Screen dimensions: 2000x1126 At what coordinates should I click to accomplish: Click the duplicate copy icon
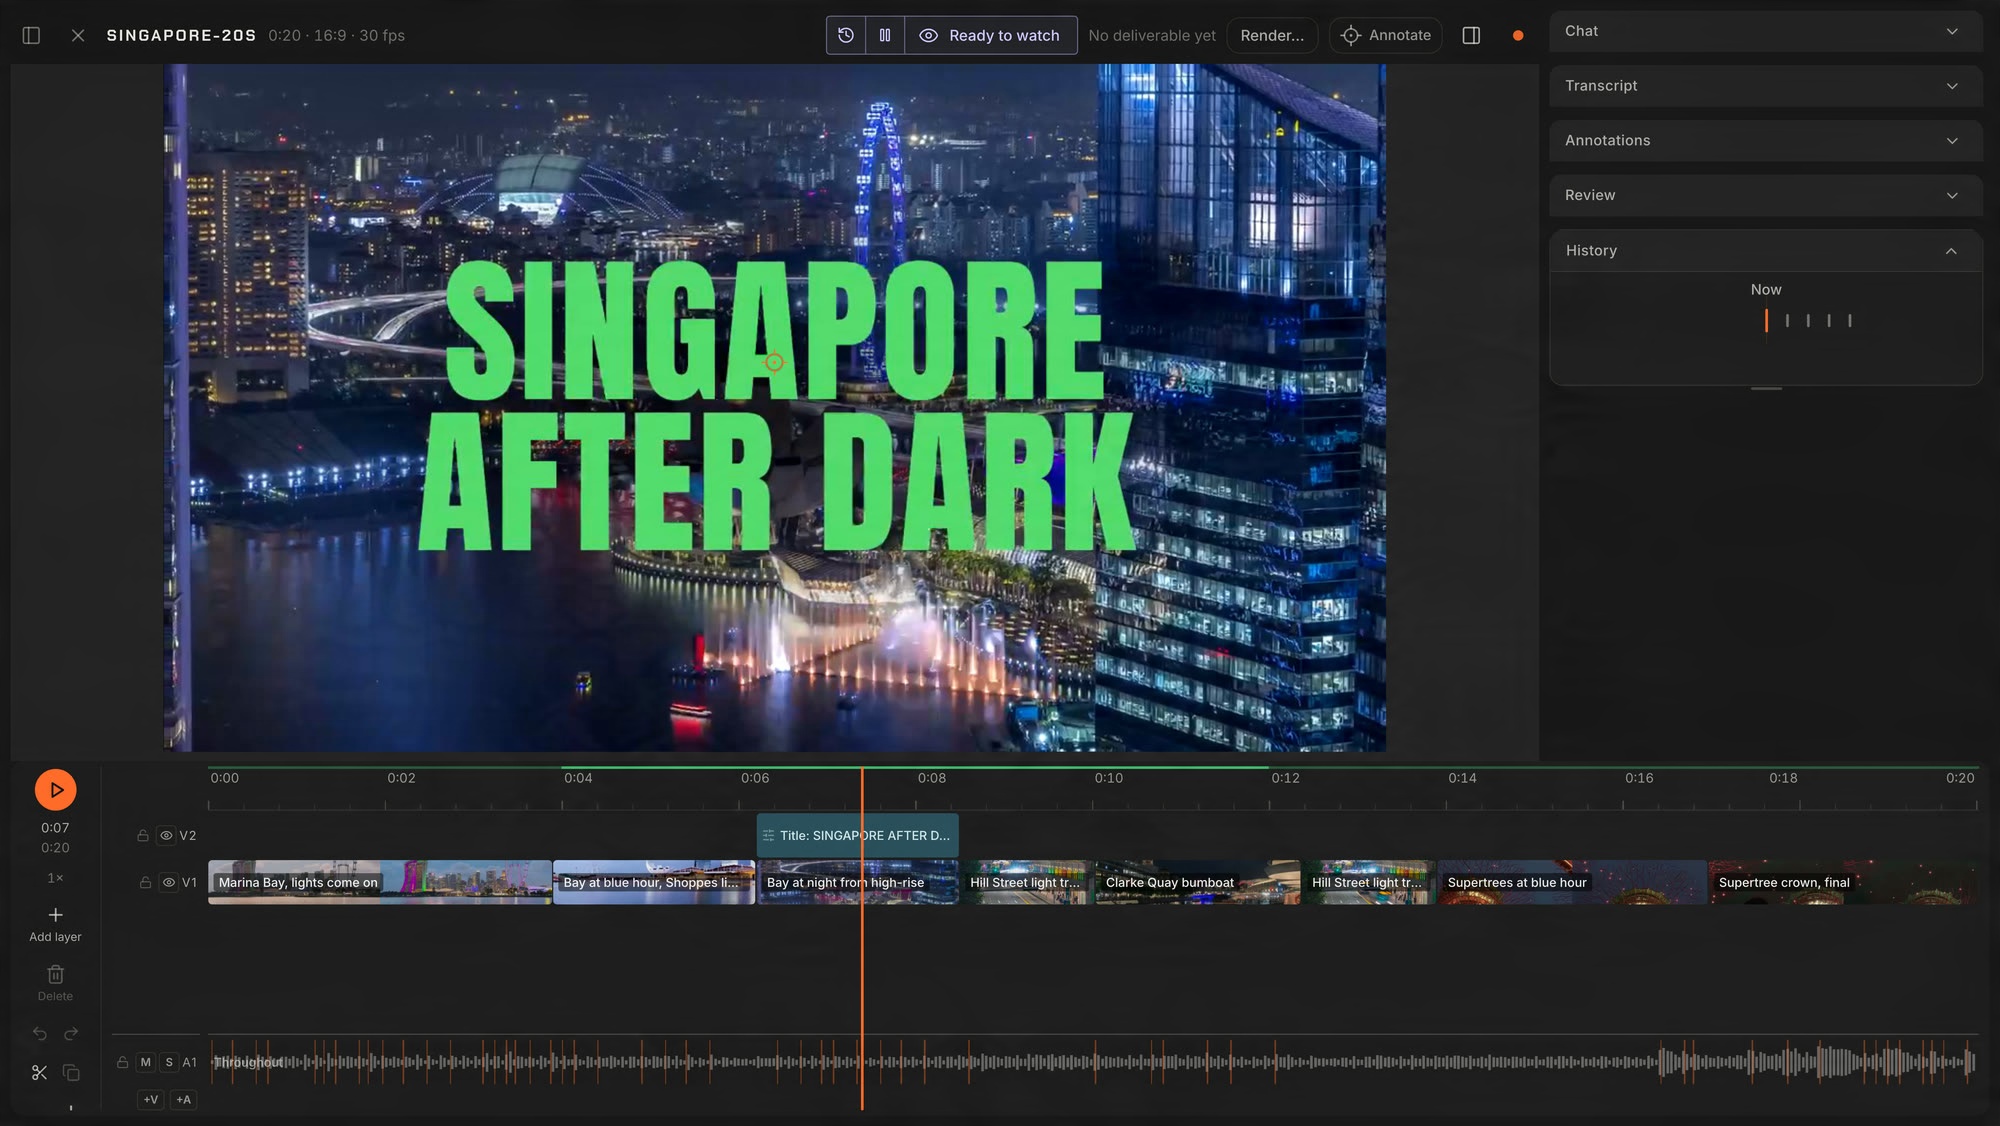pyautogui.click(x=71, y=1073)
